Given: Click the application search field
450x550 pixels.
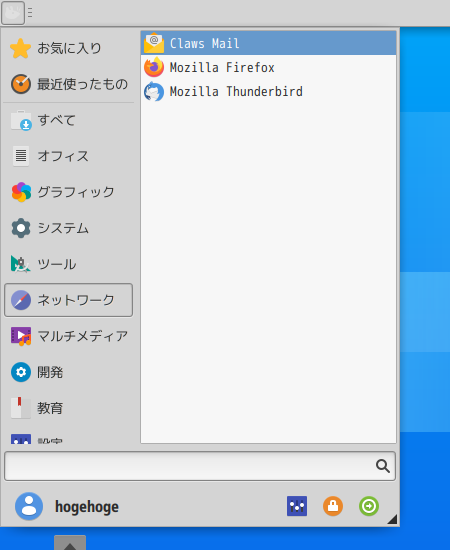Looking at the screenshot, I should tap(200, 466).
